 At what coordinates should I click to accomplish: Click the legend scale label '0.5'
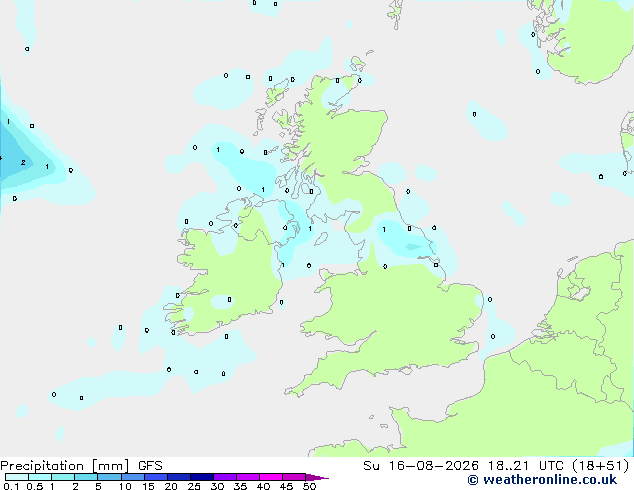(35, 486)
